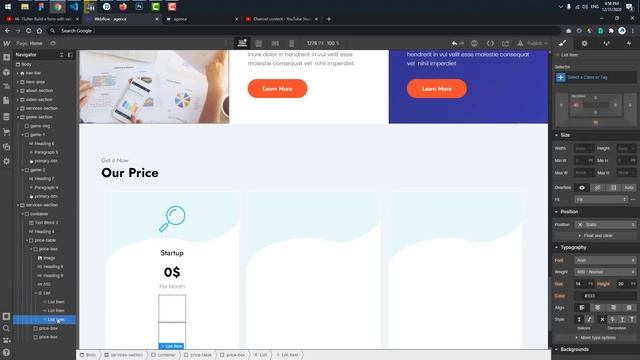Collapse all in Navigator panel header
Screen dimensions: 640x360
62,55
